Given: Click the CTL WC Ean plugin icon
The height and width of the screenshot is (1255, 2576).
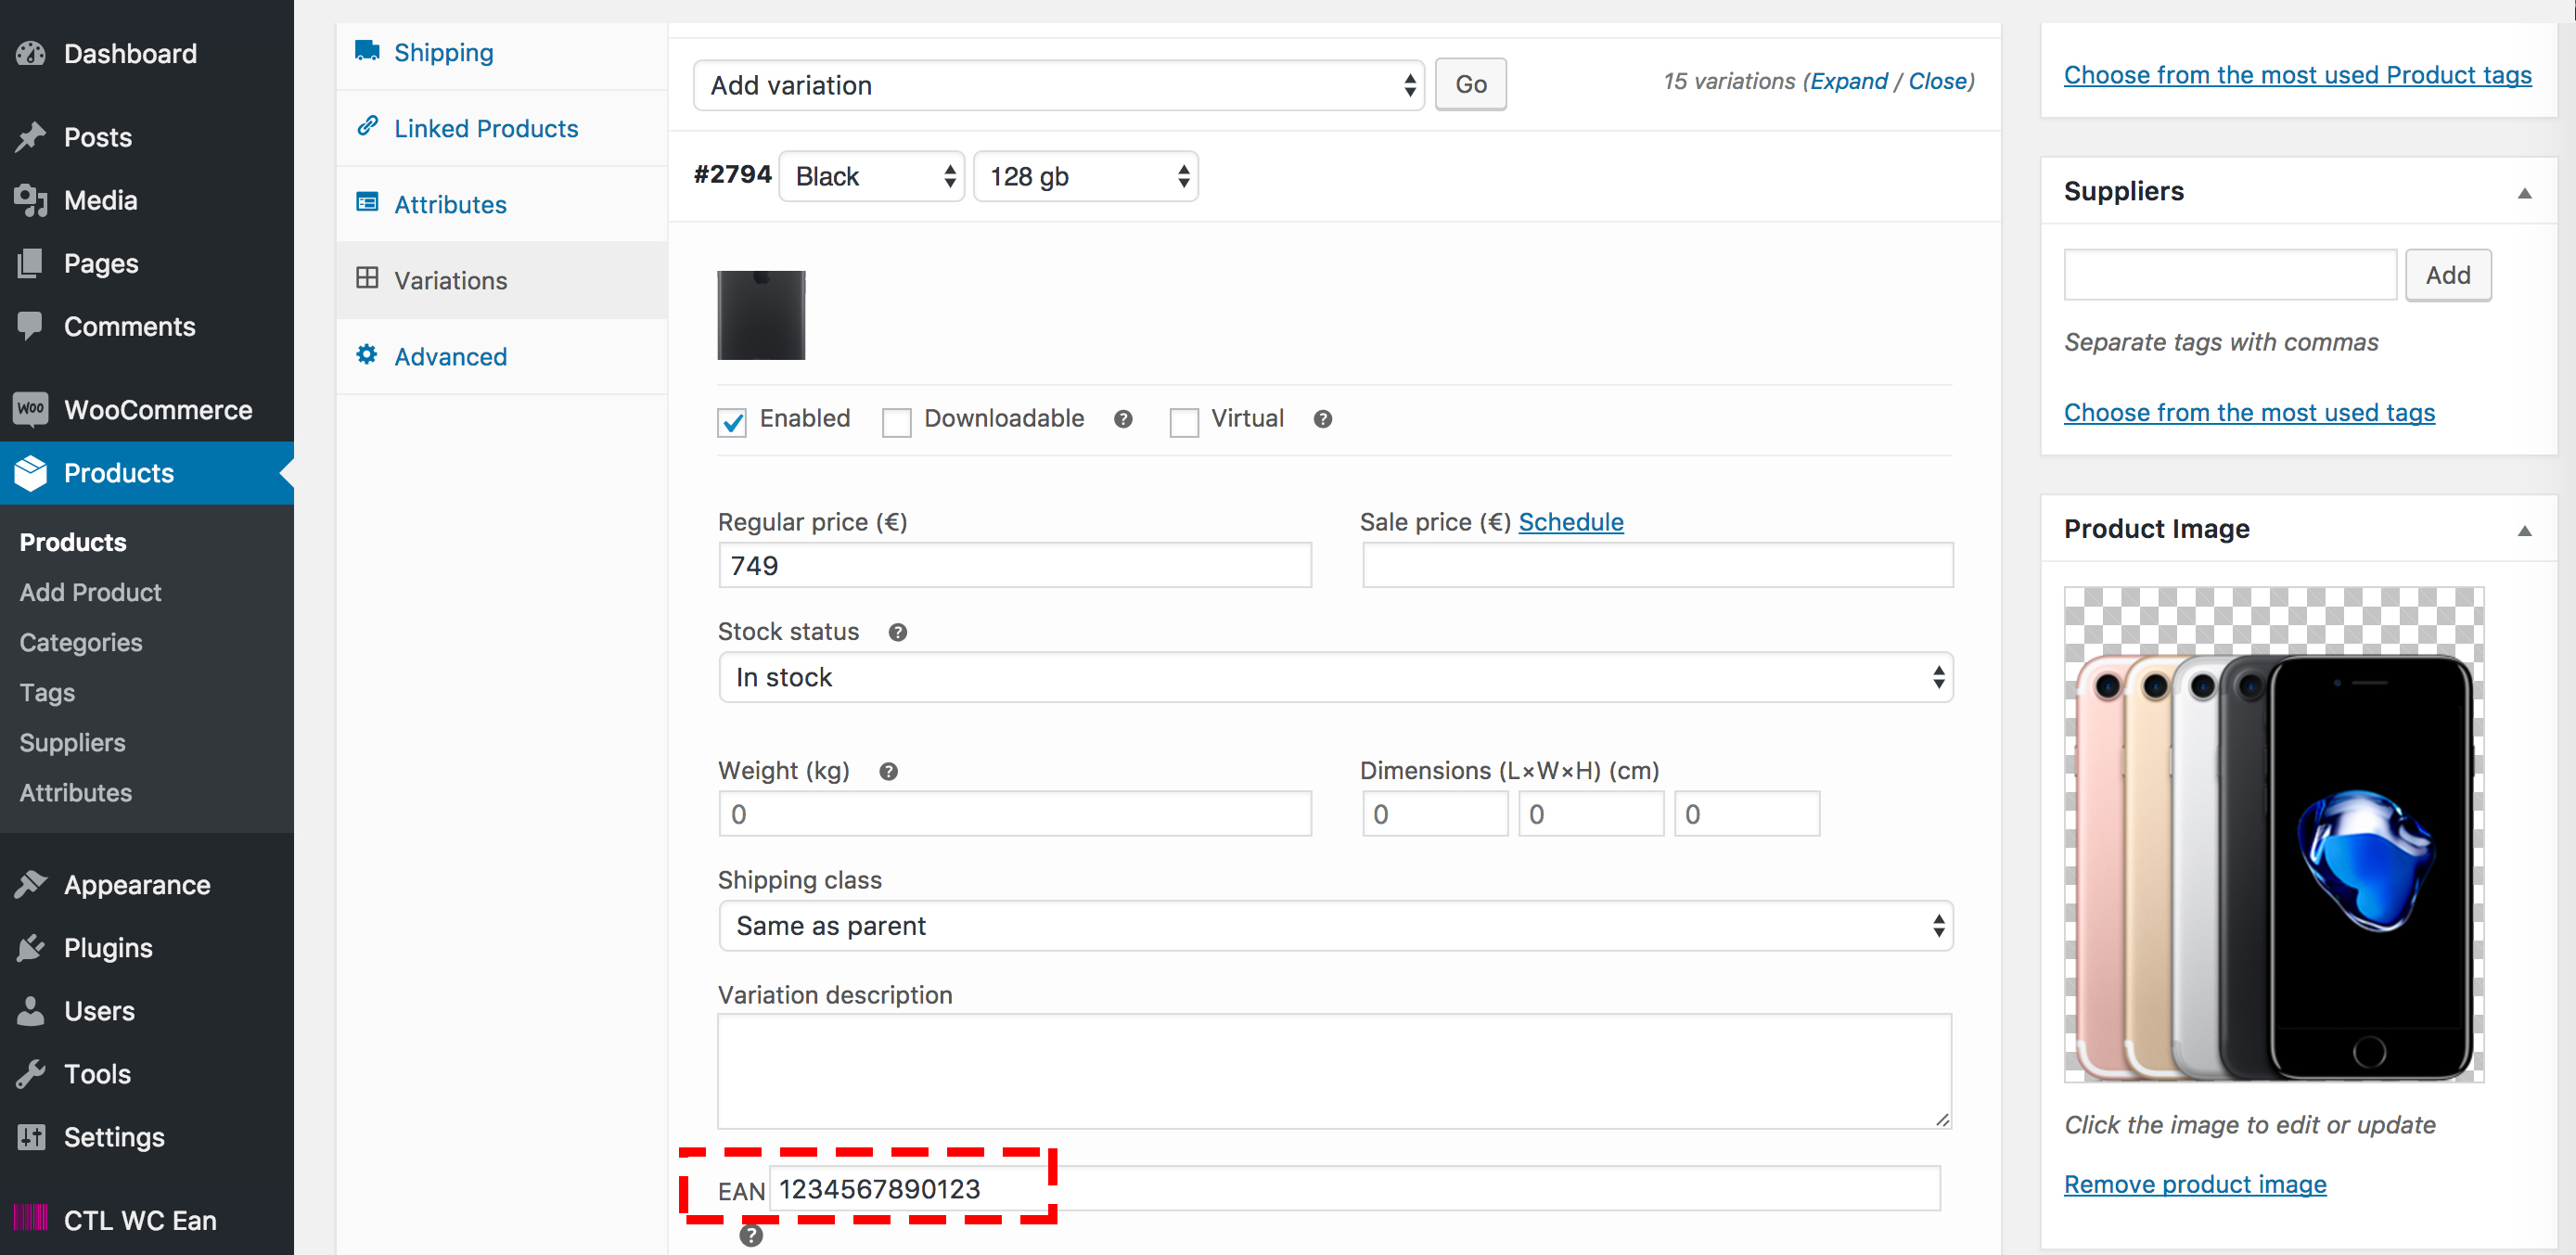Looking at the screenshot, I should [30, 1219].
